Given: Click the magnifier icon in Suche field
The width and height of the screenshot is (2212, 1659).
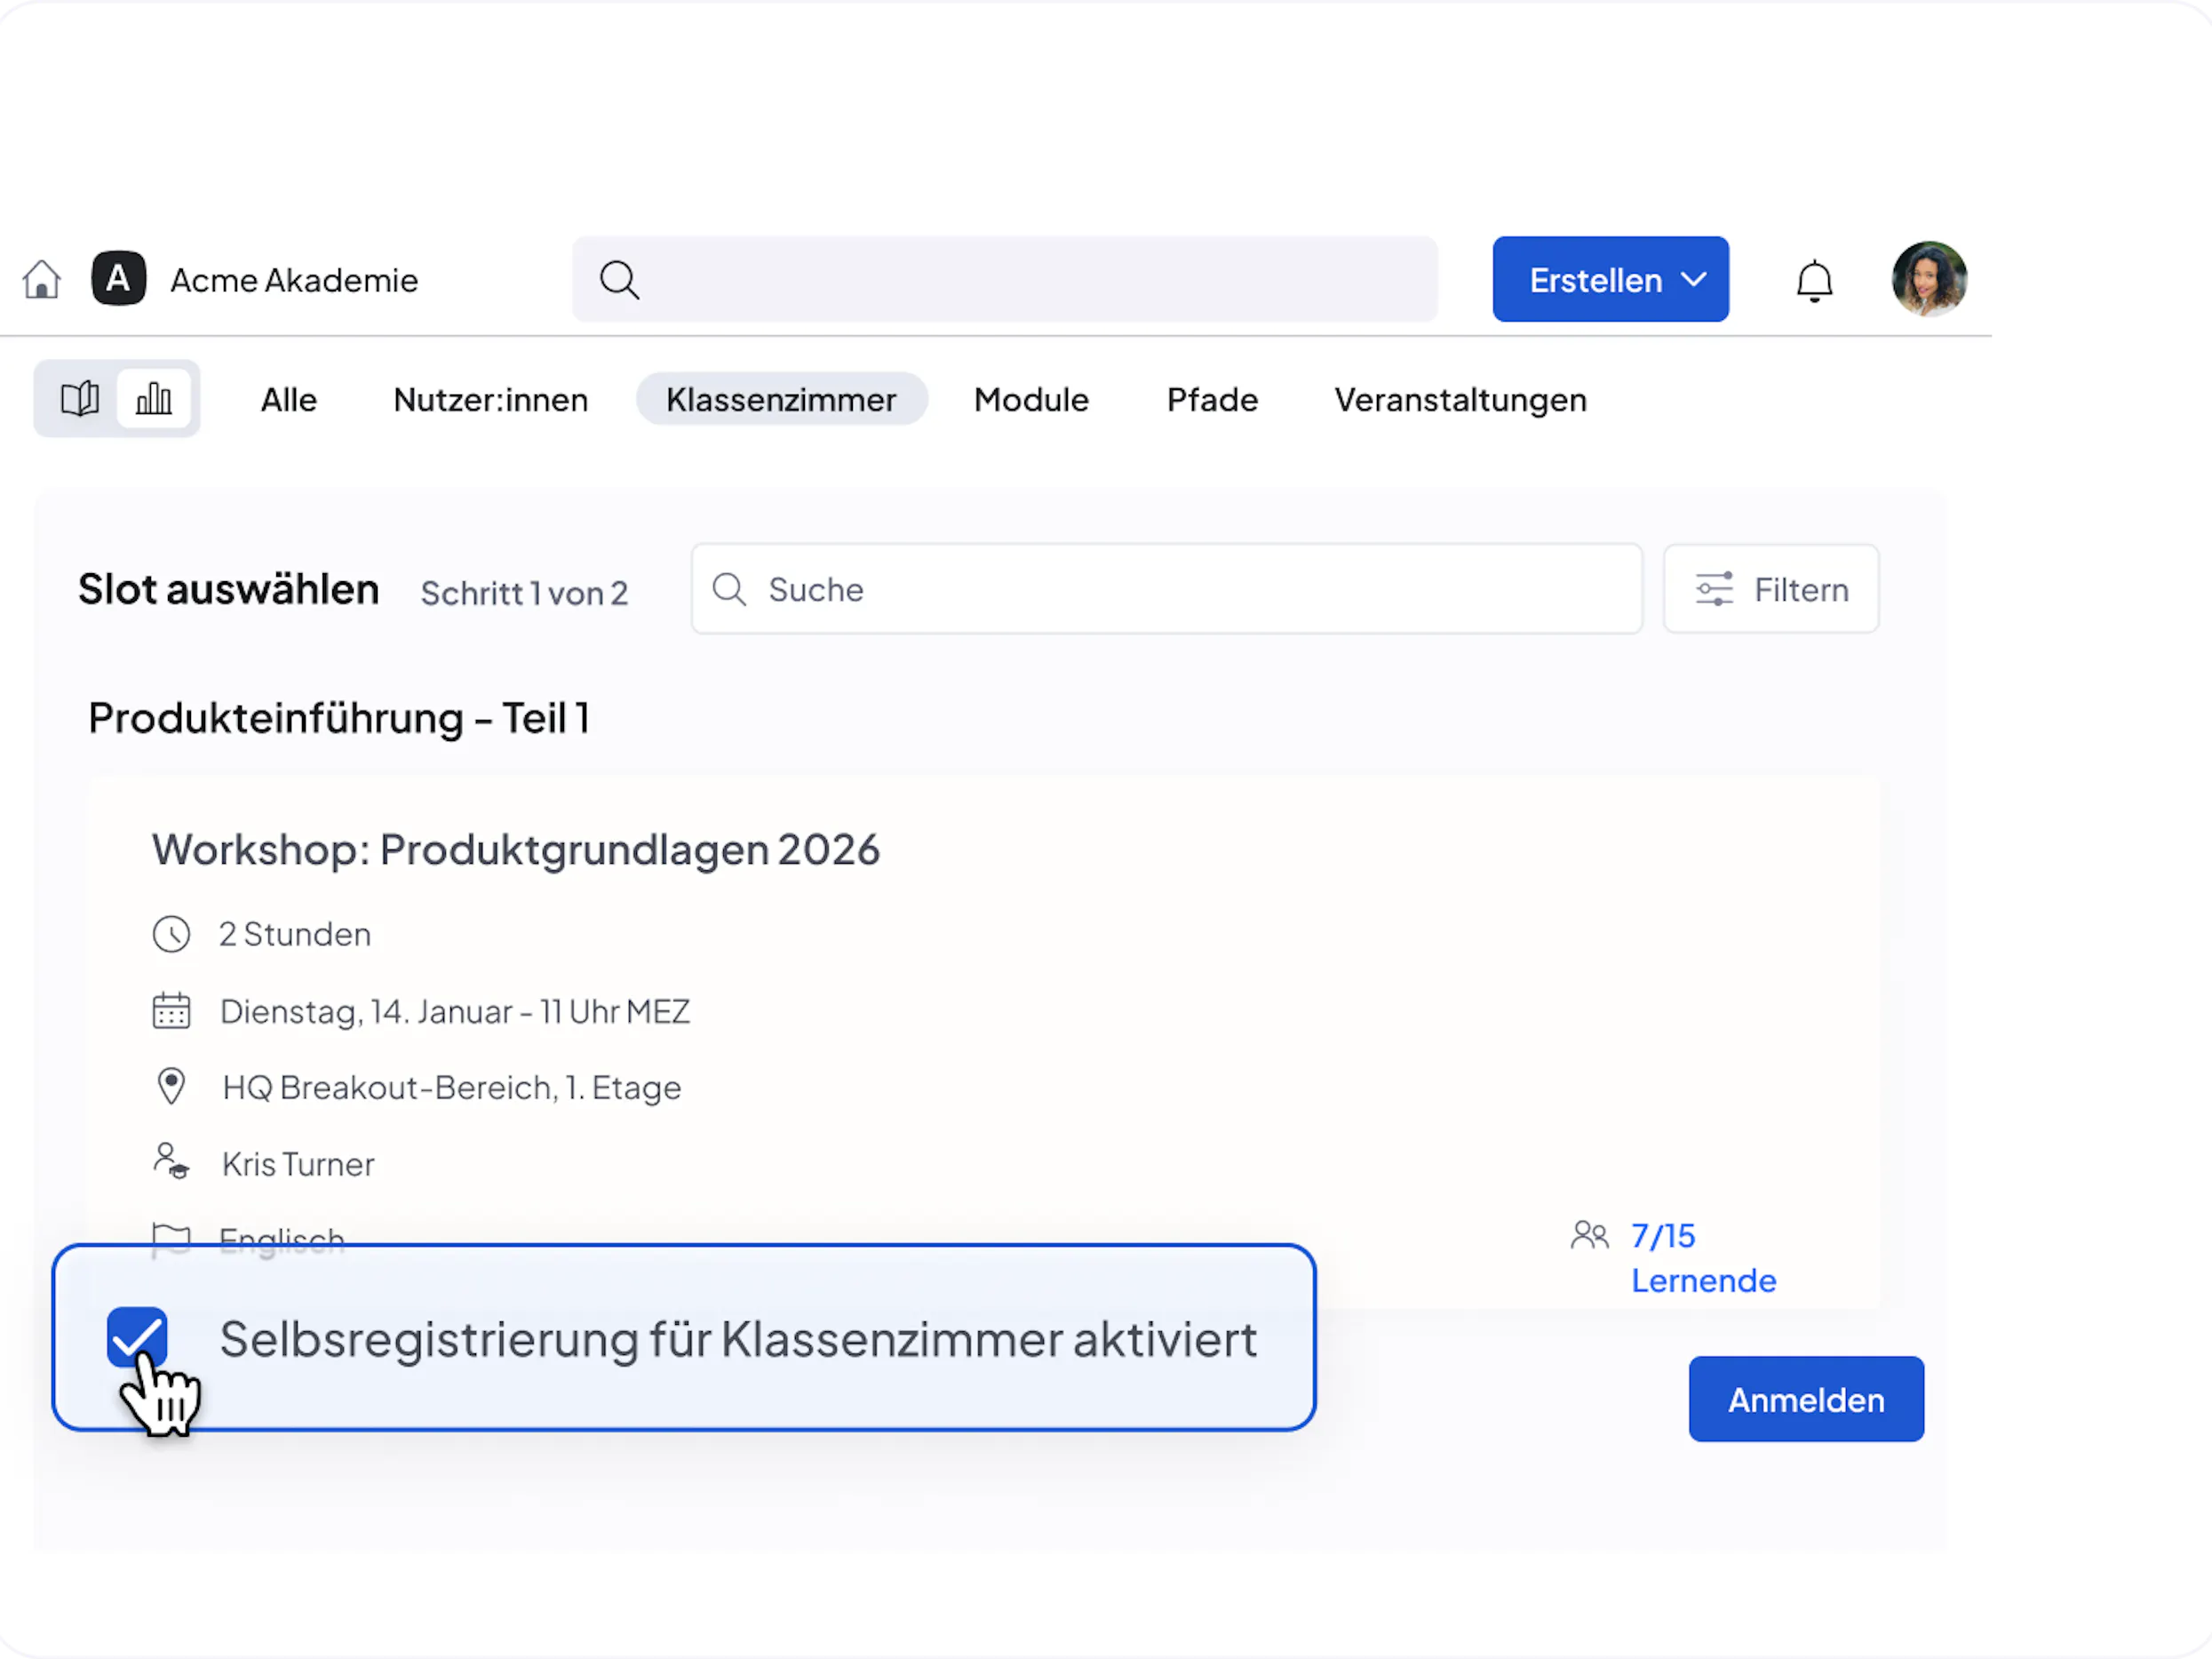Looking at the screenshot, I should (729, 590).
